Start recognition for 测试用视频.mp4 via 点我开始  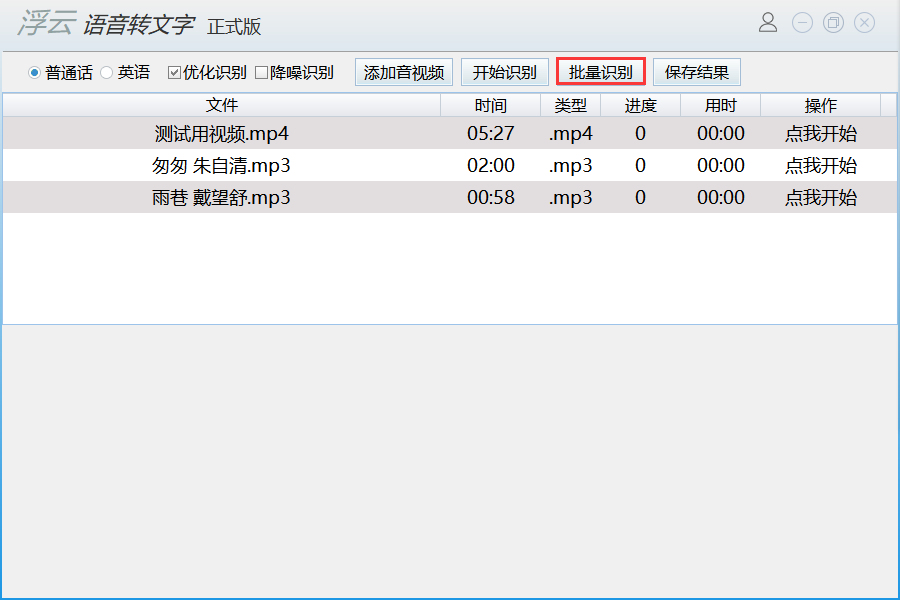[x=821, y=134]
